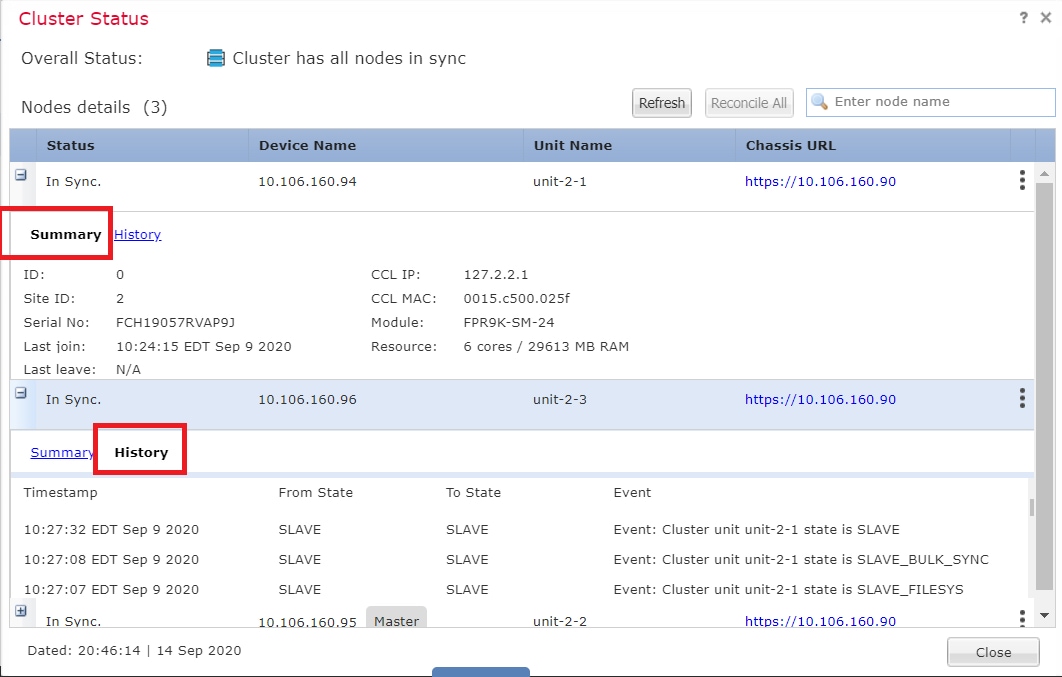
Task: Open the kebab menu for unit-2-3
Action: point(1022,398)
